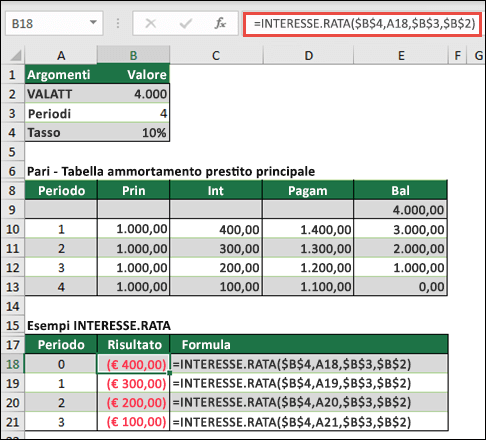Click the 100,00 interest cell in row 13

(x=216, y=287)
